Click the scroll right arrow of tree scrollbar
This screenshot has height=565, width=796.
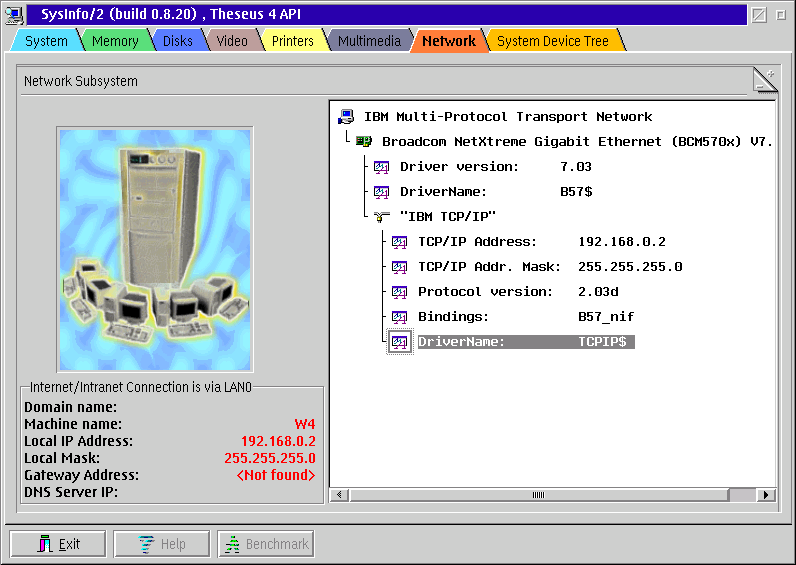[766, 495]
